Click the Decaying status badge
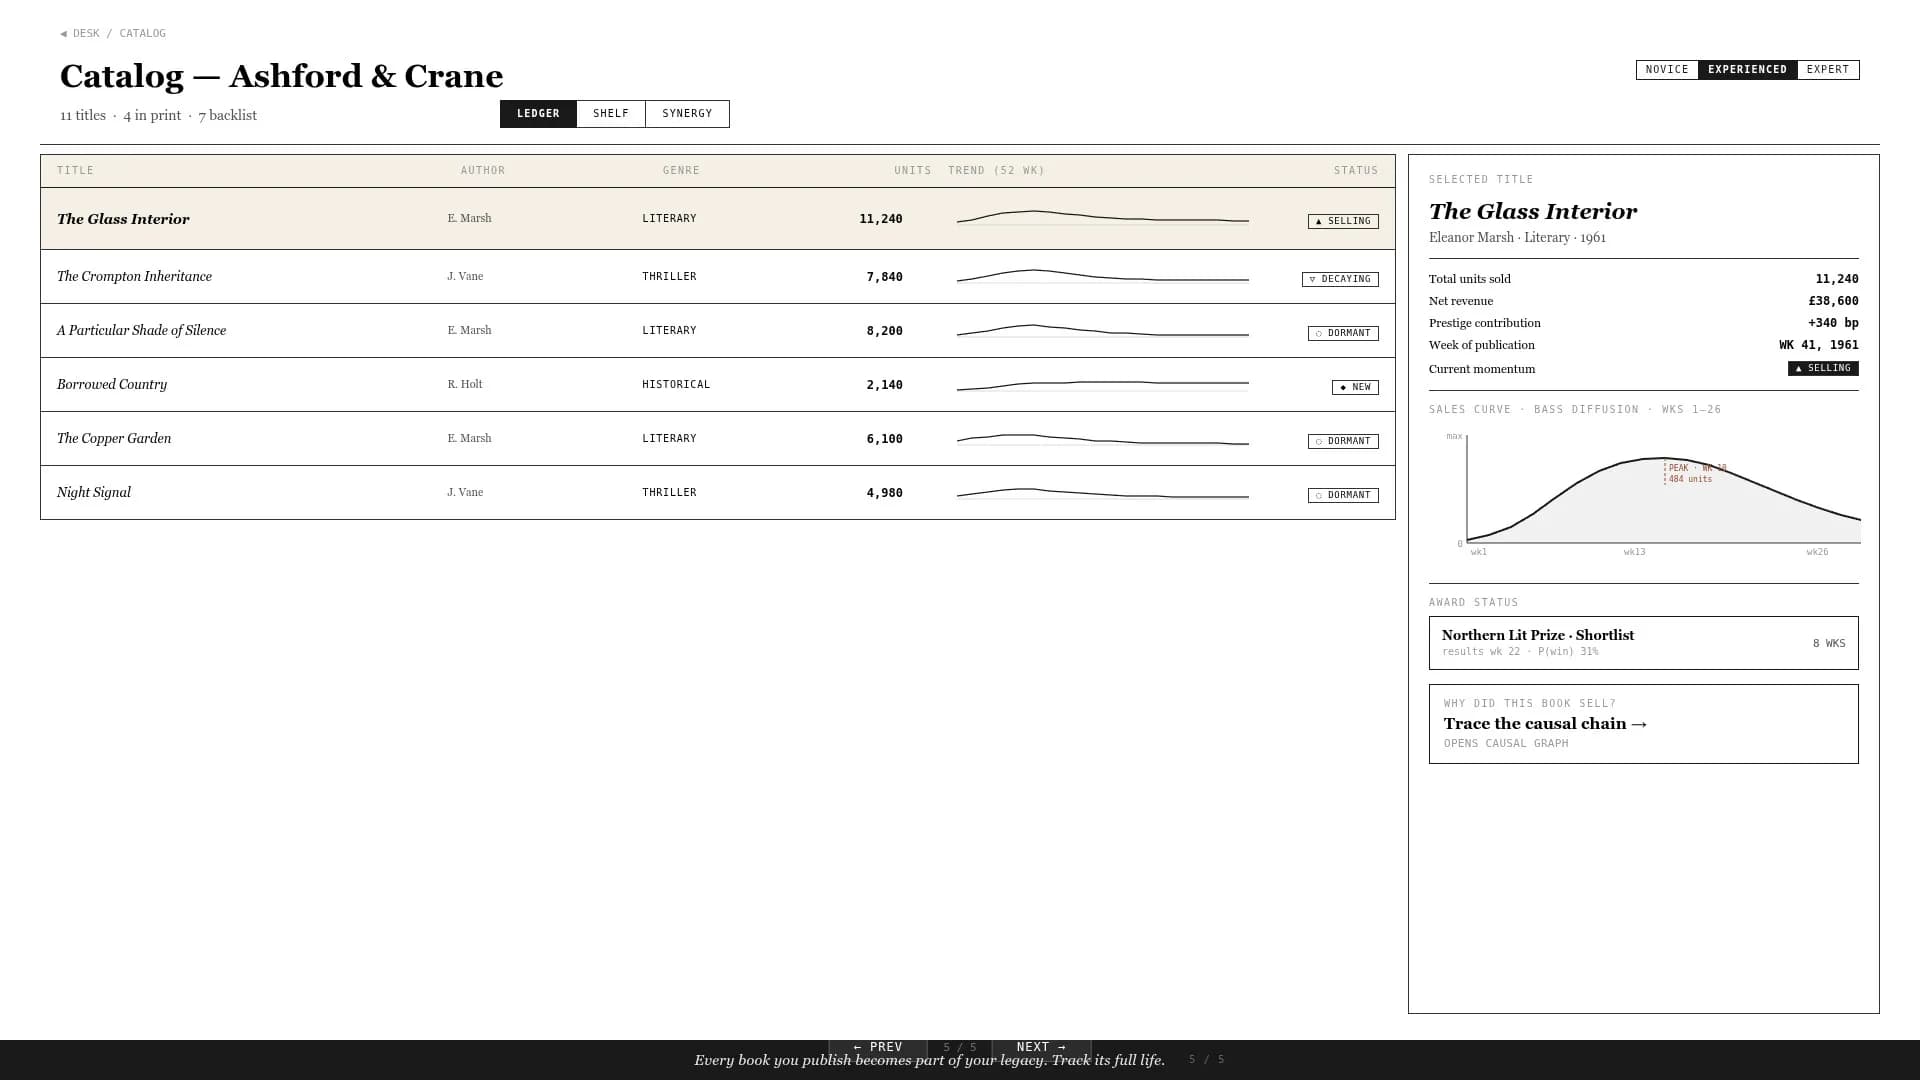The width and height of the screenshot is (1920, 1080). point(1340,279)
